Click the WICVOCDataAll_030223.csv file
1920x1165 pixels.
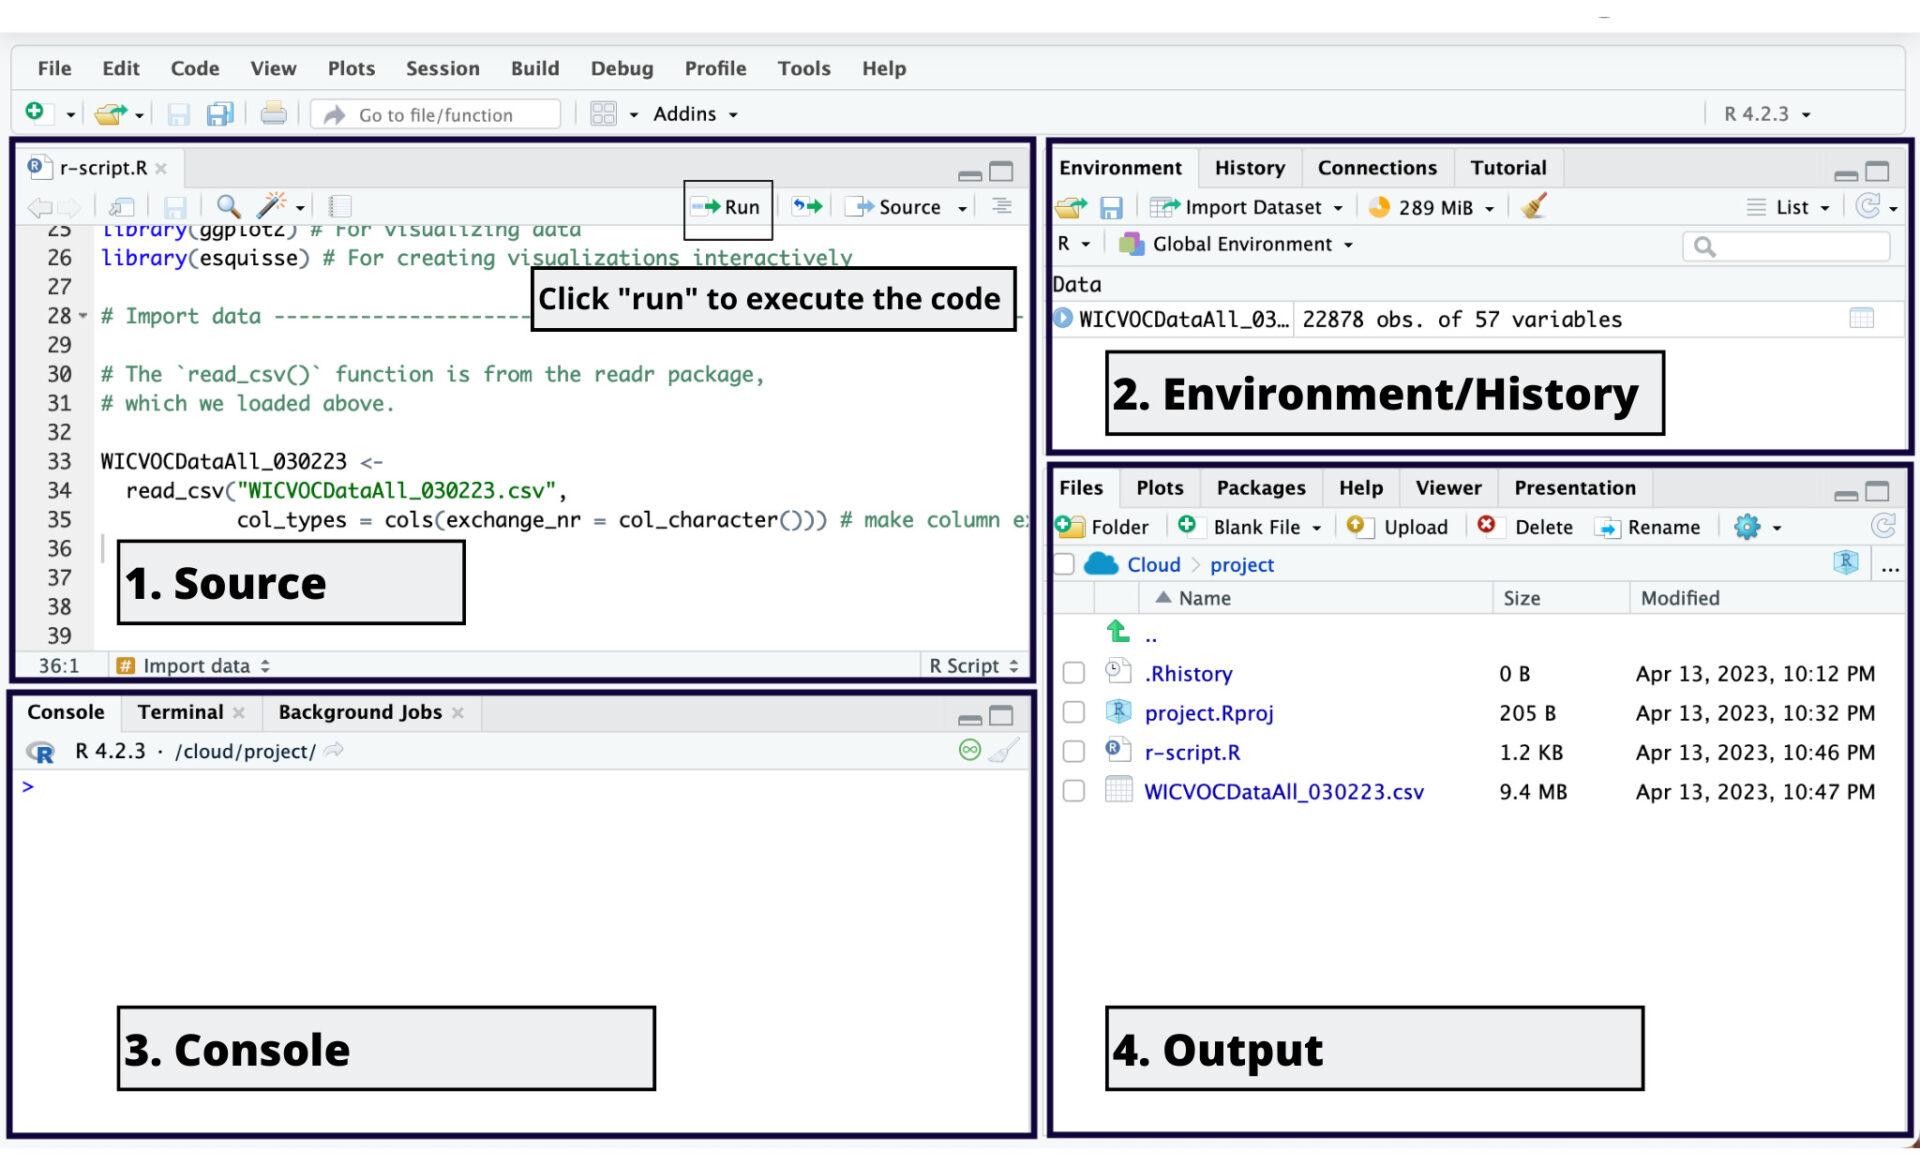[1285, 790]
